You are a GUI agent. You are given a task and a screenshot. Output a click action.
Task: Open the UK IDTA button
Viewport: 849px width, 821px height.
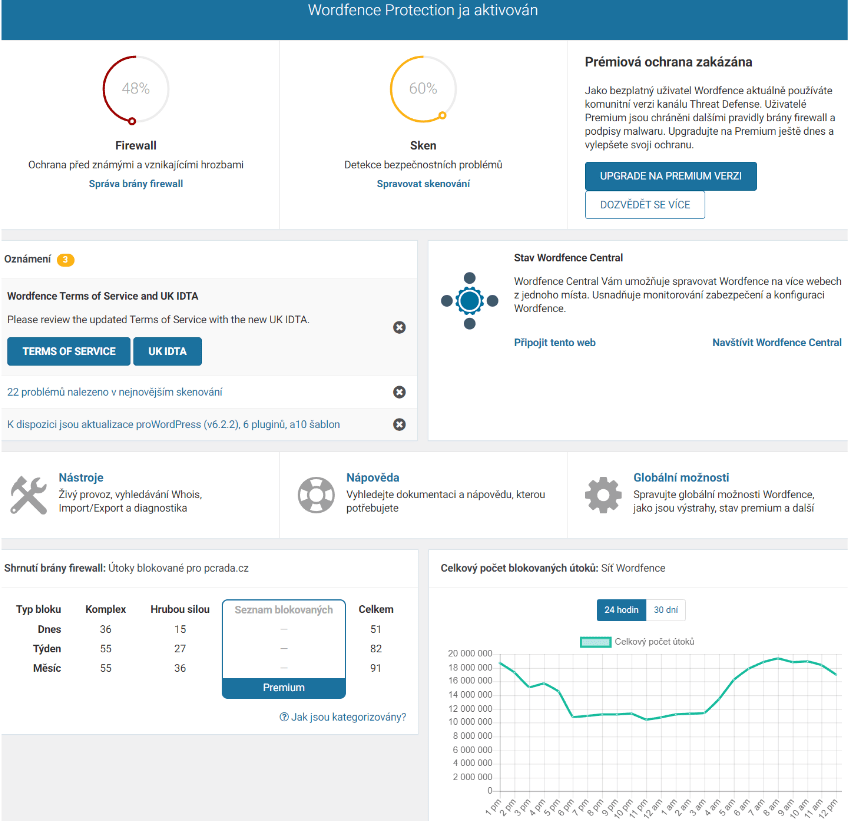(x=167, y=351)
